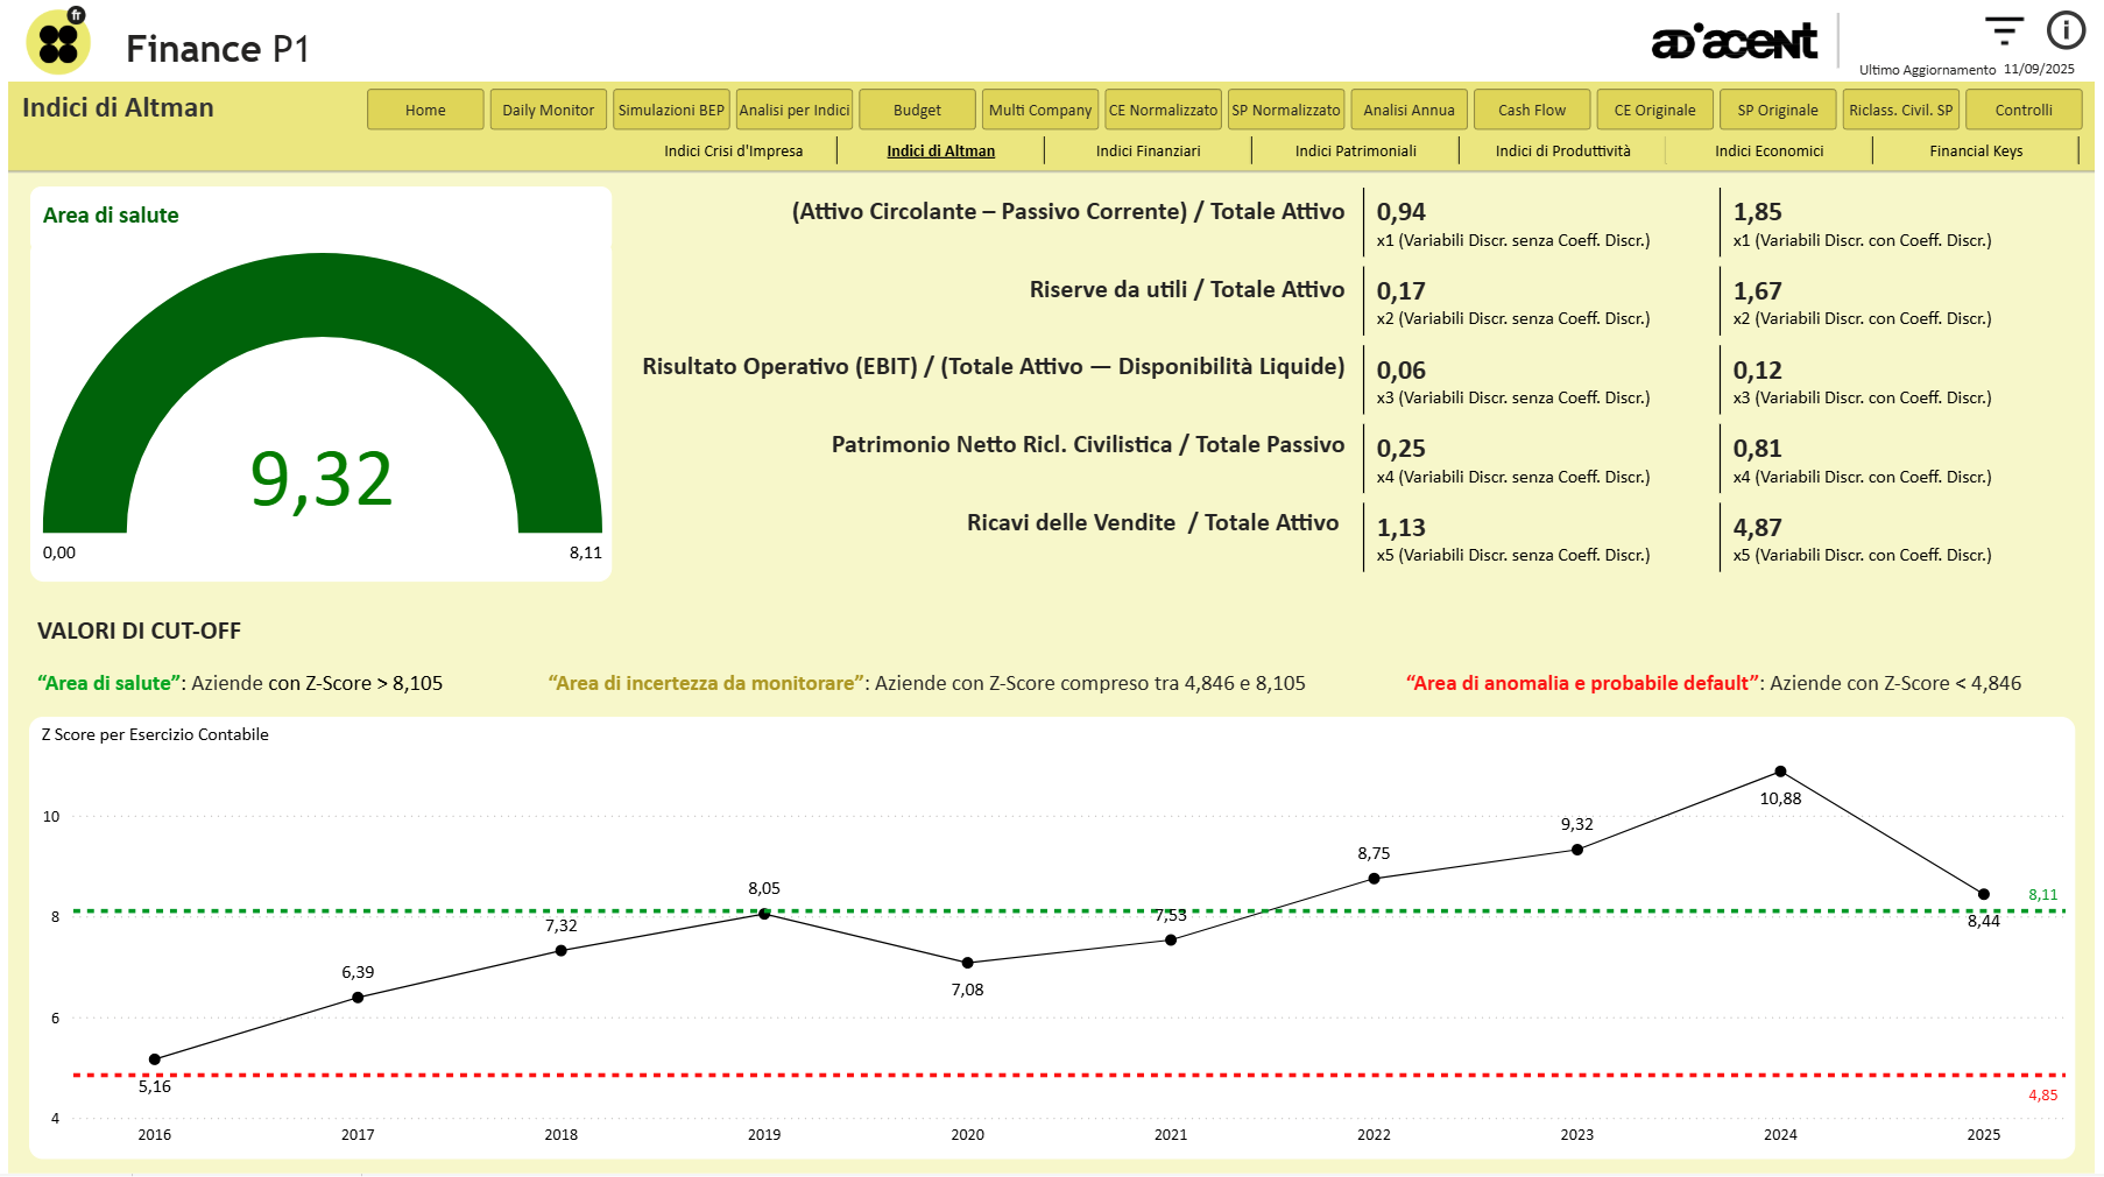
Task: Select the Multi Company button
Action: click(x=1040, y=110)
